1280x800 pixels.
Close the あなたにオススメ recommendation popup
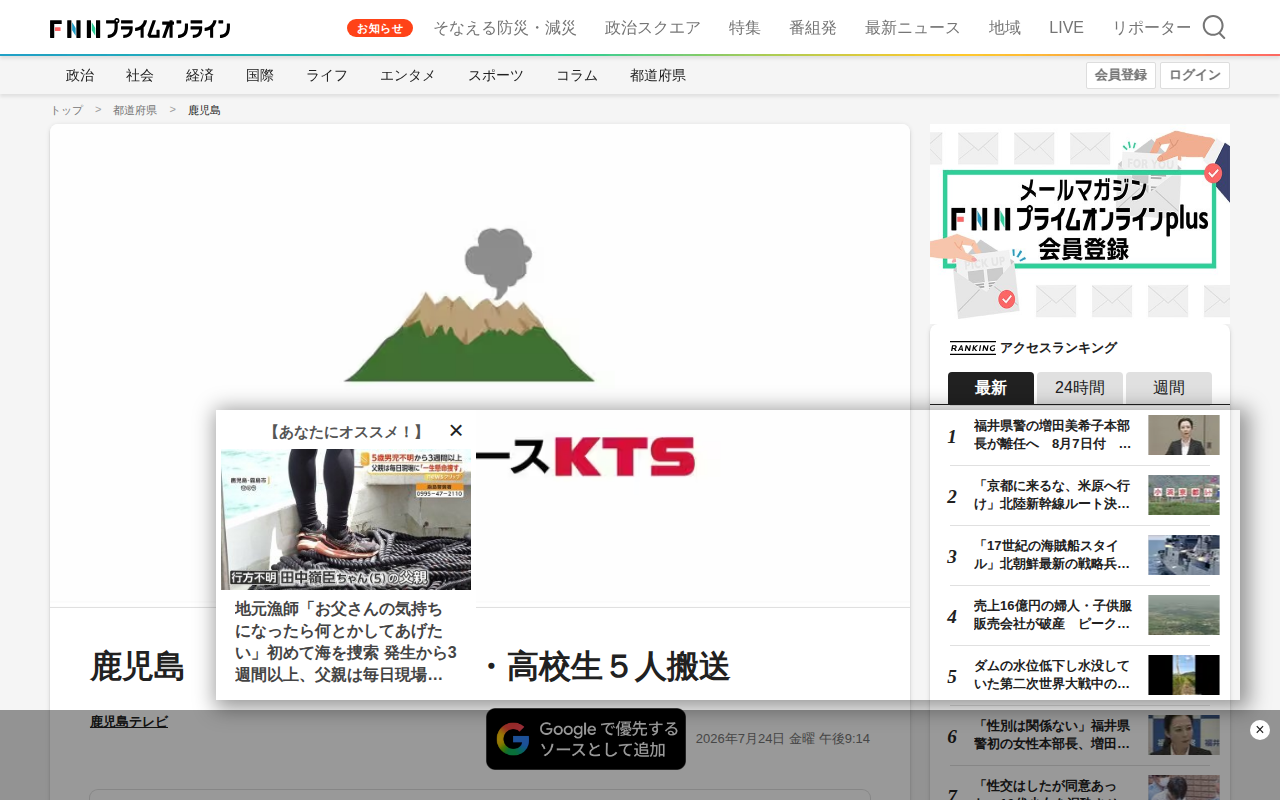(x=456, y=431)
